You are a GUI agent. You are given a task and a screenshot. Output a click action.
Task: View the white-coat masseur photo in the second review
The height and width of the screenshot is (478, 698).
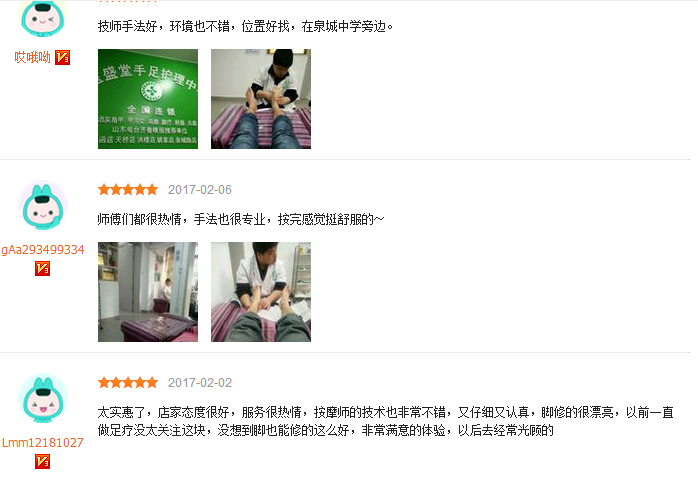[x=261, y=292]
